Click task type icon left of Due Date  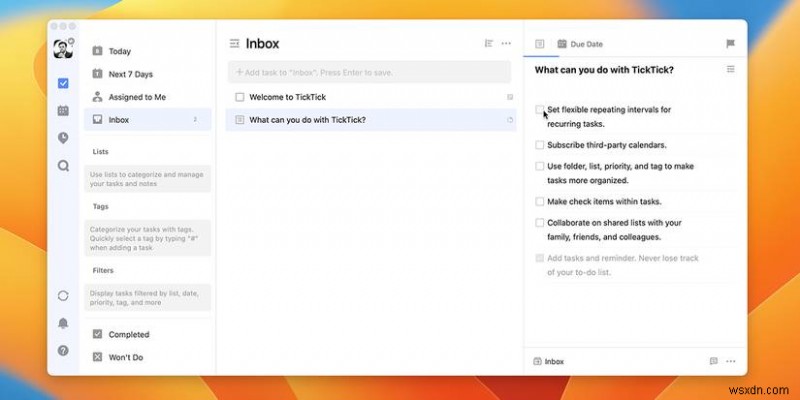pyautogui.click(x=540, y=44)
